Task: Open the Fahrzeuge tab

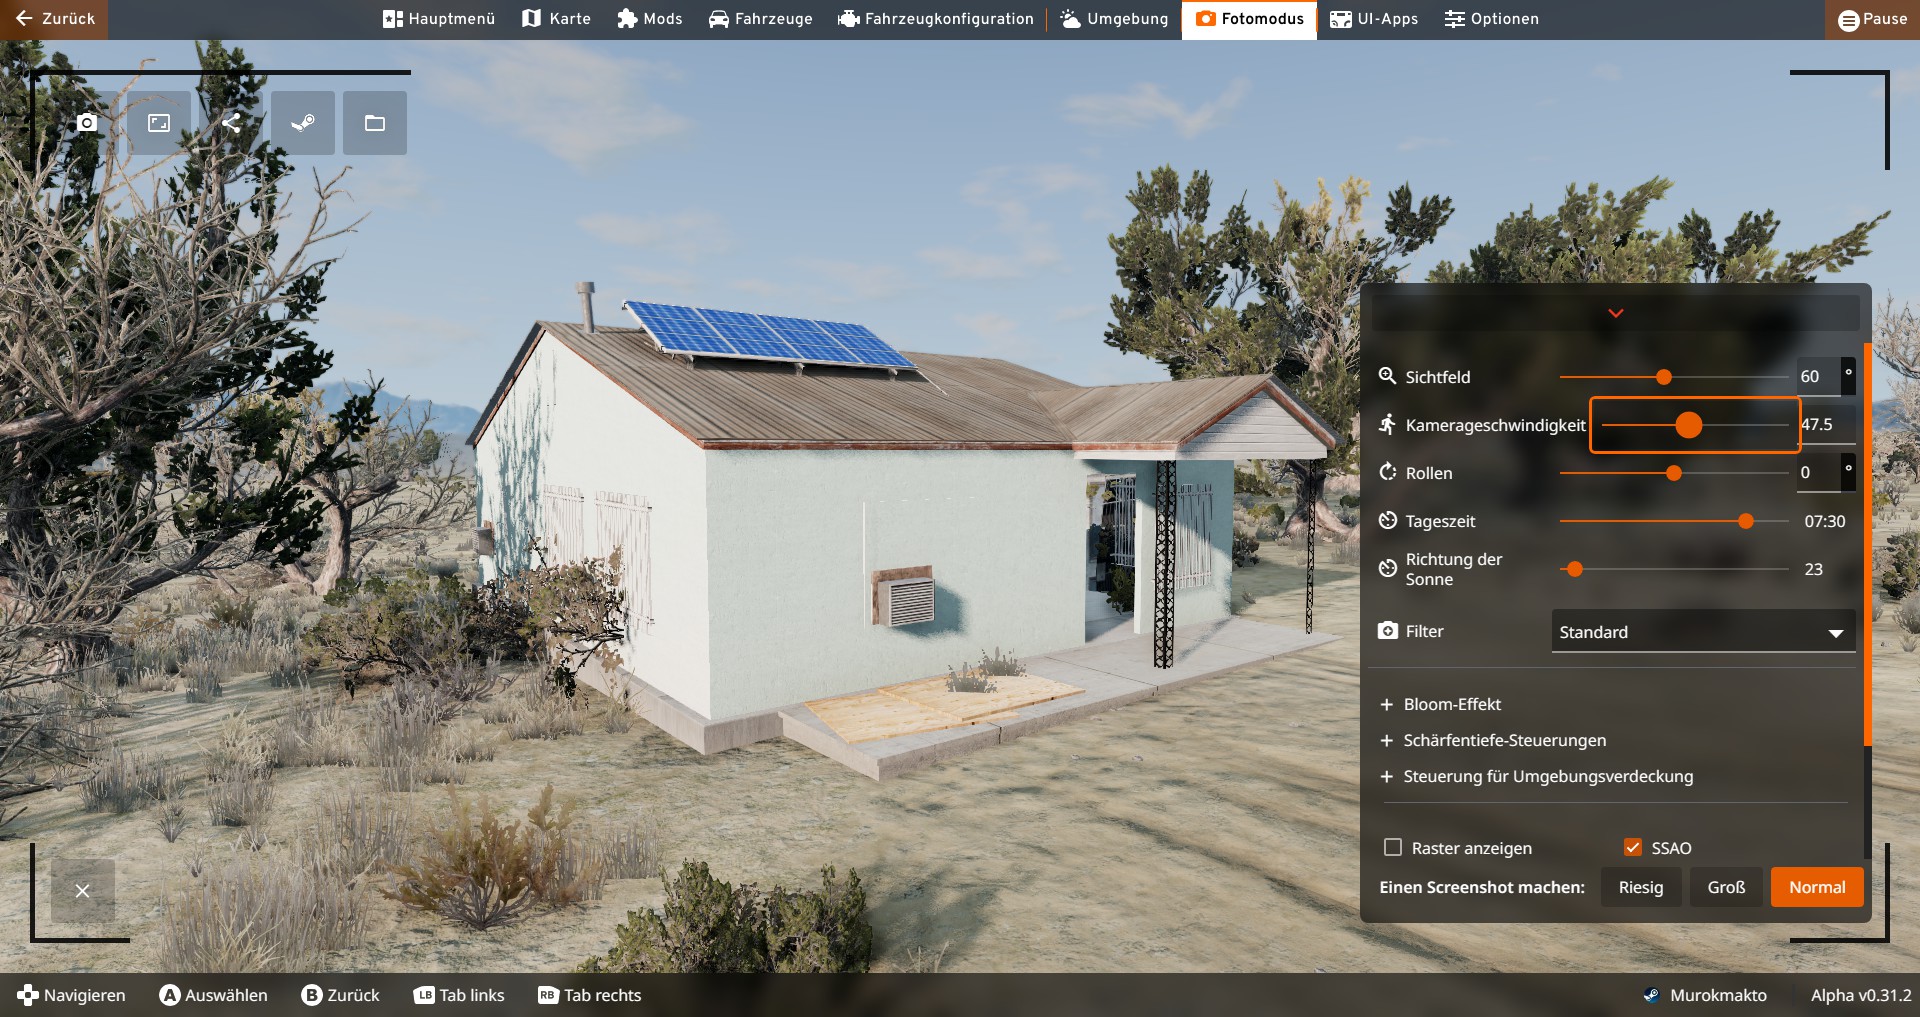Action: (x=761, y=19)
